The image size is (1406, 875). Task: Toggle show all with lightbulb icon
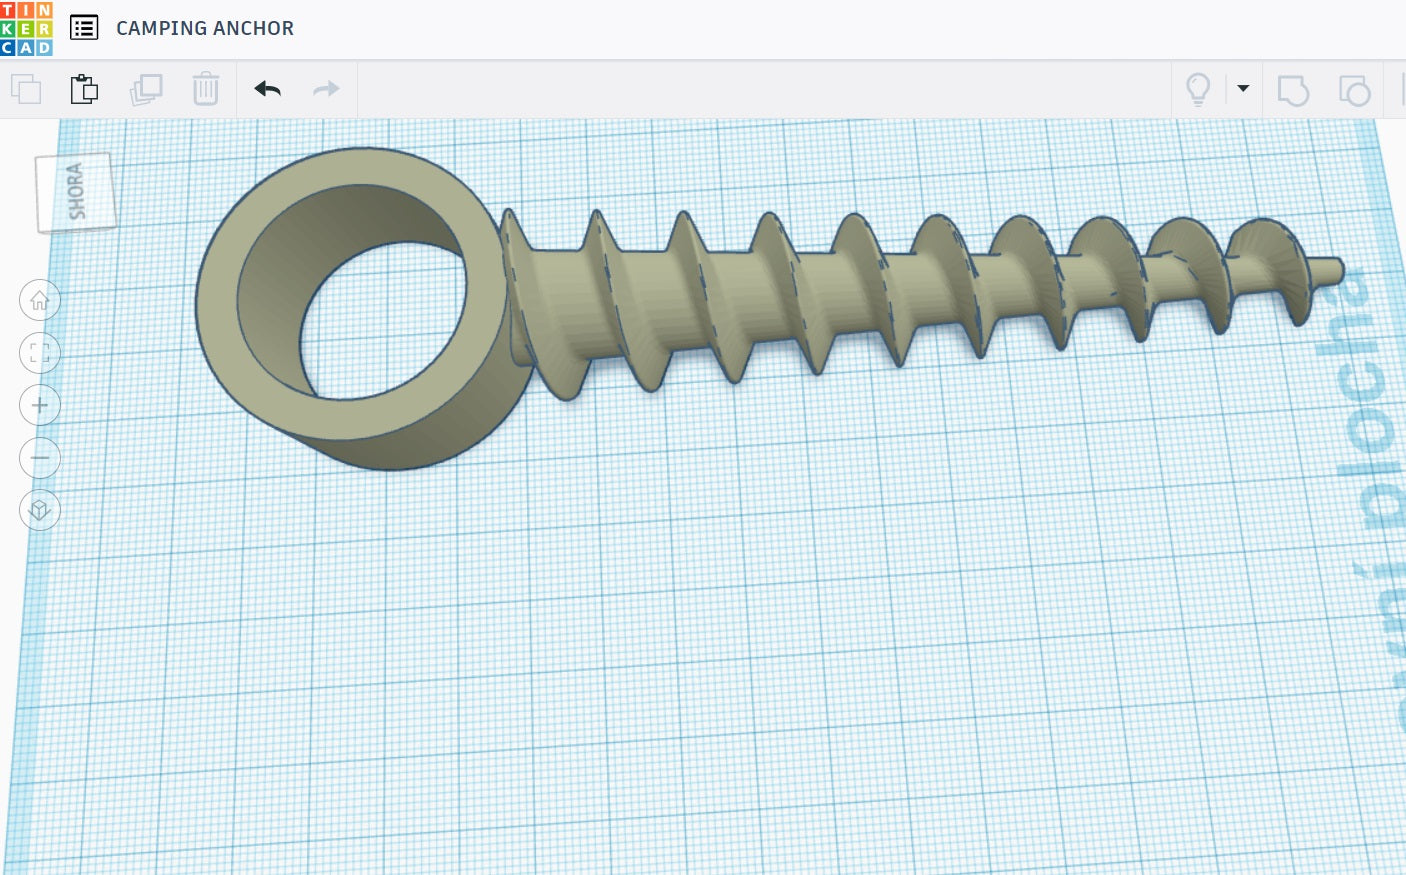coord(1198,89)
